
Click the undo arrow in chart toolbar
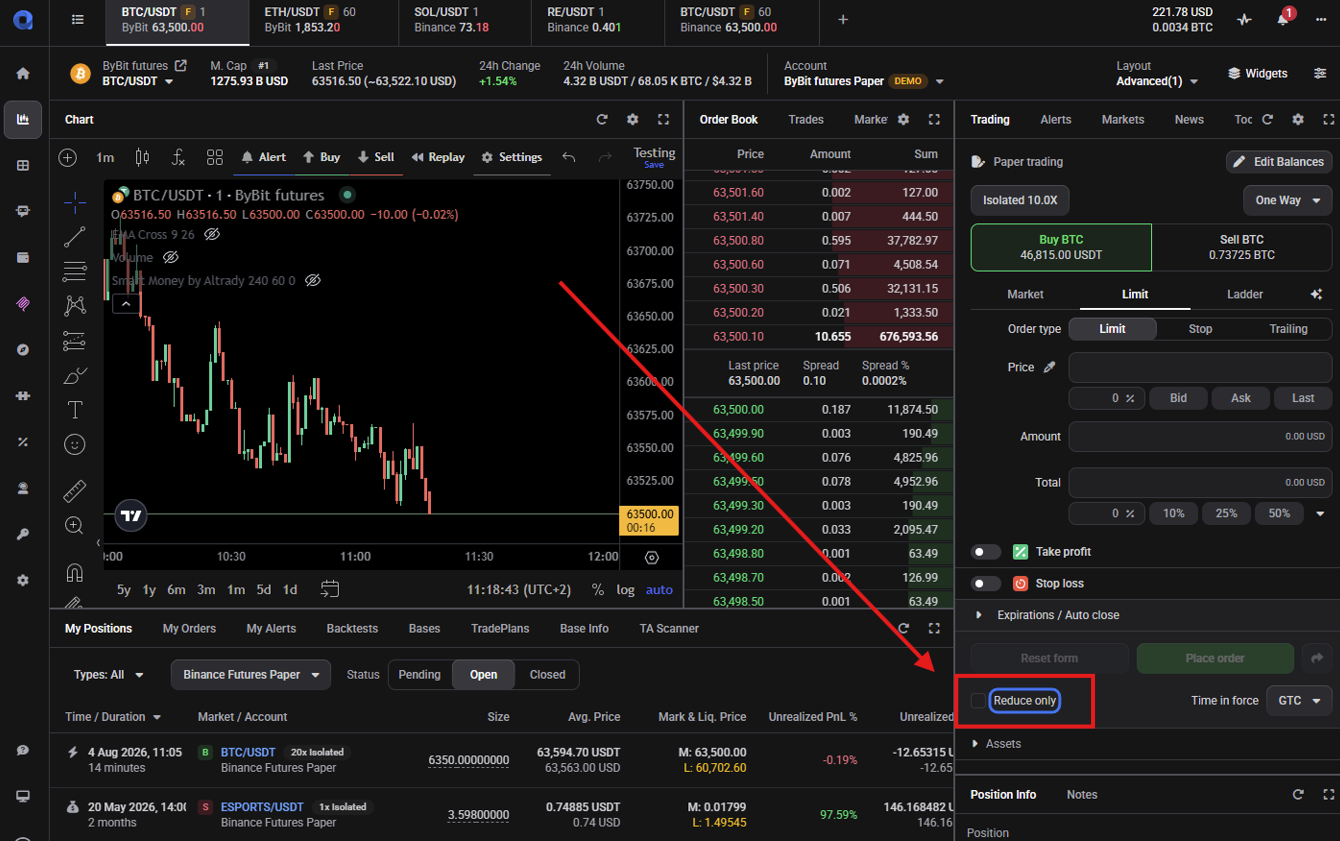tap(569, 157)
